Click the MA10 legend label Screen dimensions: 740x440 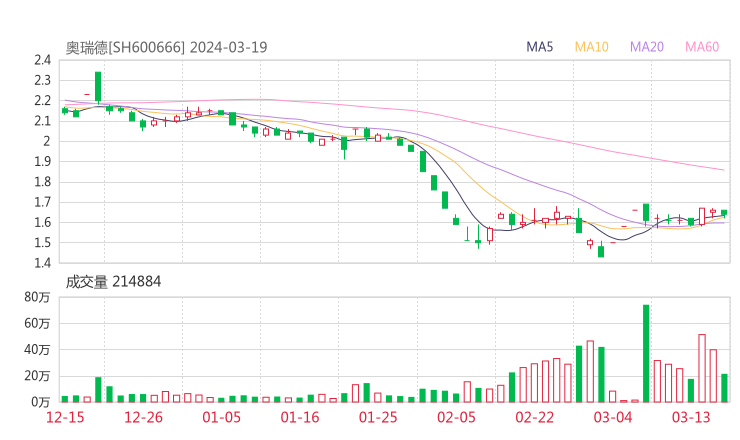[x=591, y=47]
